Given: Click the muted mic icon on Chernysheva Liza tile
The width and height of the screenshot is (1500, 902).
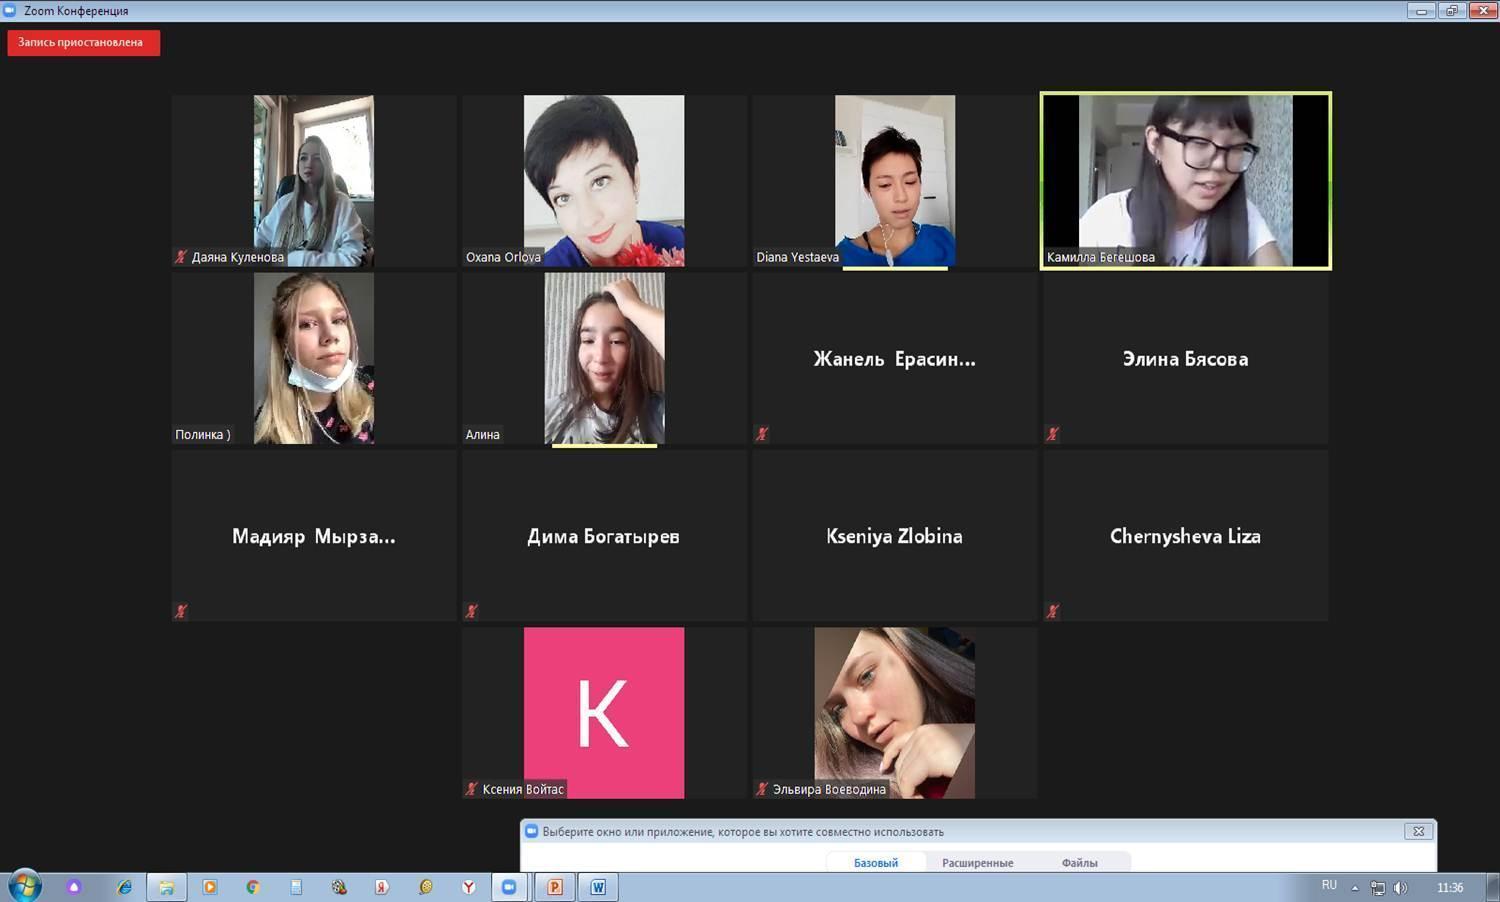Looking at the screenshot, I should 1052,611.
